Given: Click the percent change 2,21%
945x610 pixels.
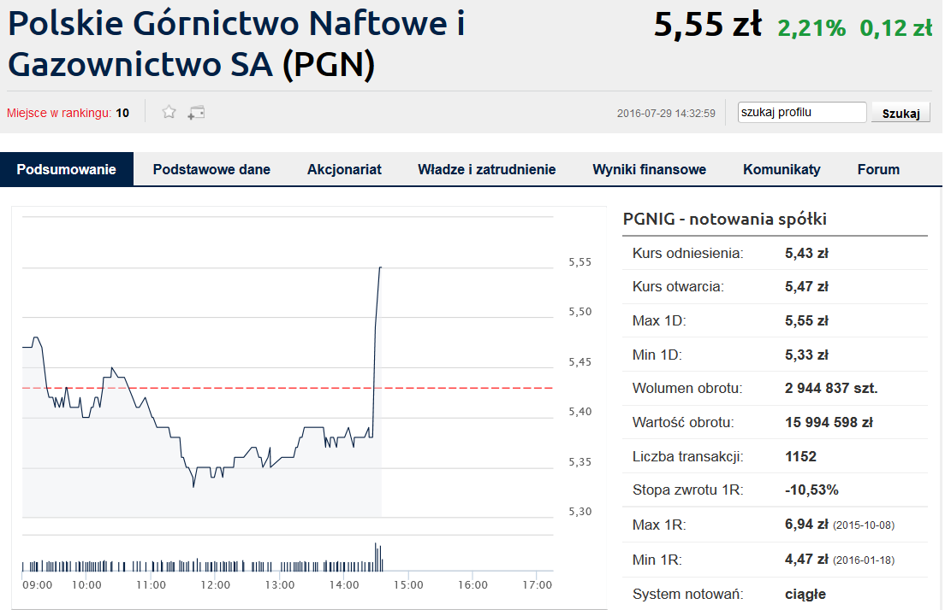Looking at the screenshot, I should (811, 28).
